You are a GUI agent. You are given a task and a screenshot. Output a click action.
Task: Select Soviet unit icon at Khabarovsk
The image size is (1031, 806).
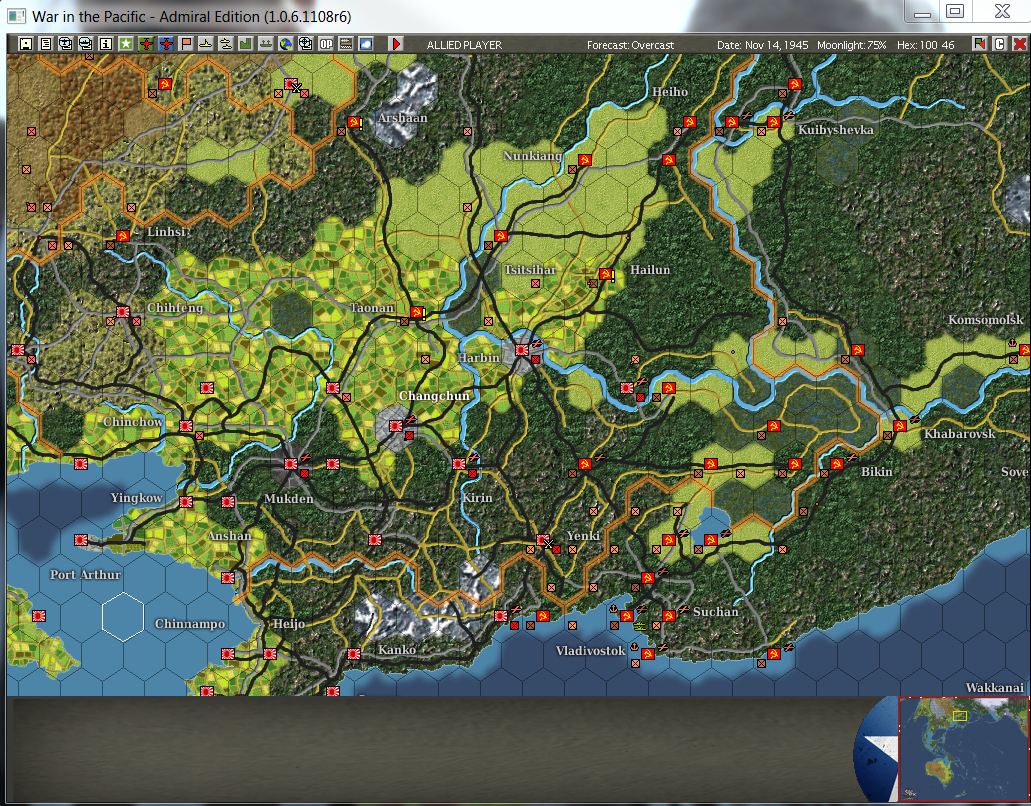(x=899, y=426)
